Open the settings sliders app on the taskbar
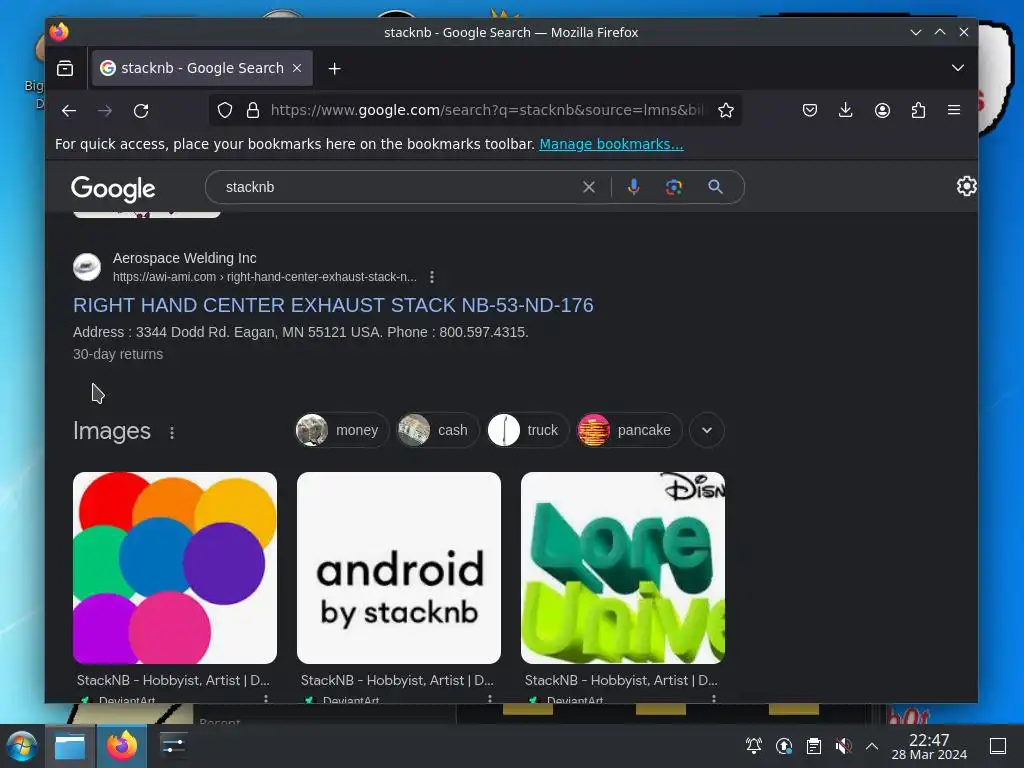This screenshot has height=768, width=1024. coord(173,745)
